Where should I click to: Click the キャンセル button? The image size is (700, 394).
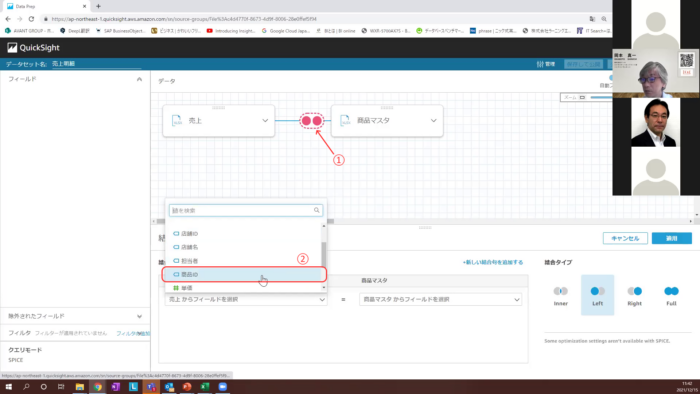[x=625, y=238]
